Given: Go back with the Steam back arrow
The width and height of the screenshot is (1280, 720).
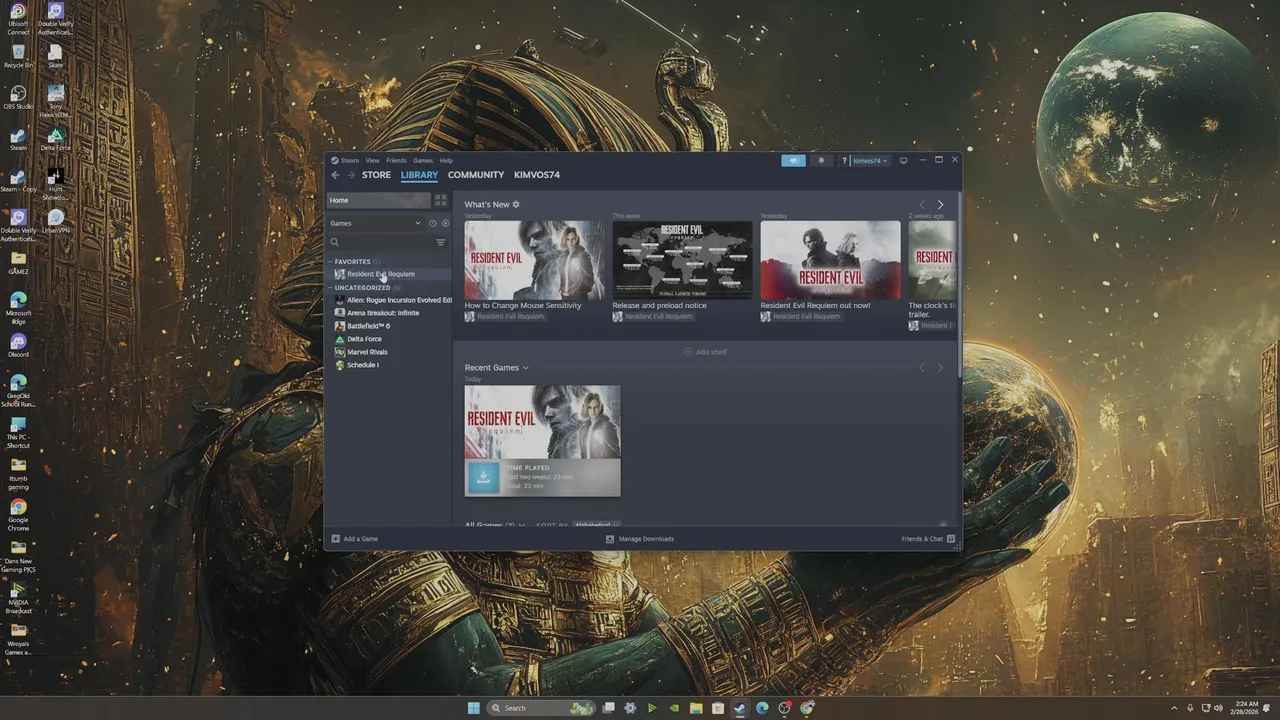Looking at the screenshot, I should point(336,175).
